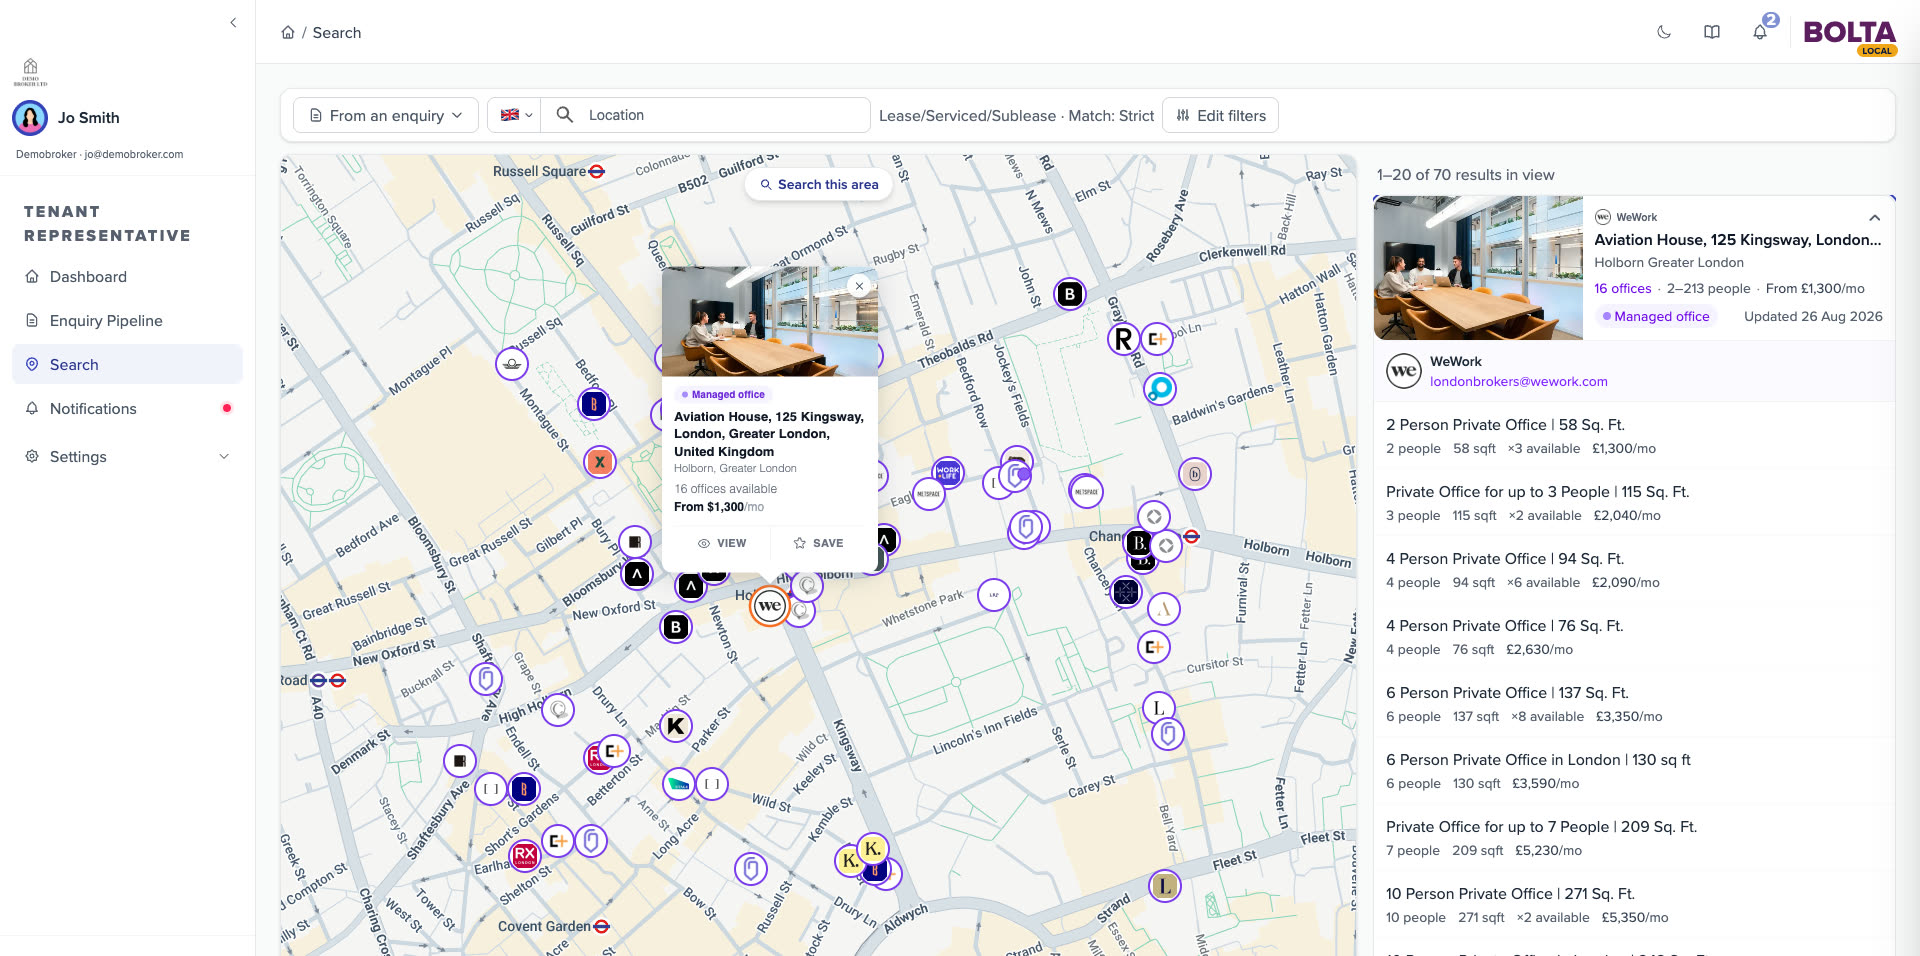Select the B marker below New Oxford St
The height and width of the screenshot is (956, 1920).
[x=676, y=627]
